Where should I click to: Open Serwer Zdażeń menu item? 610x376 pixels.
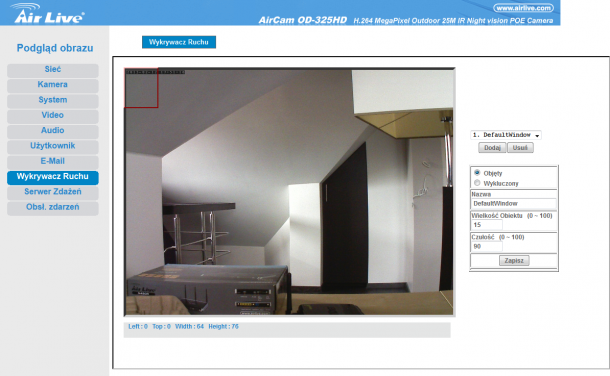tap(53, 192)
